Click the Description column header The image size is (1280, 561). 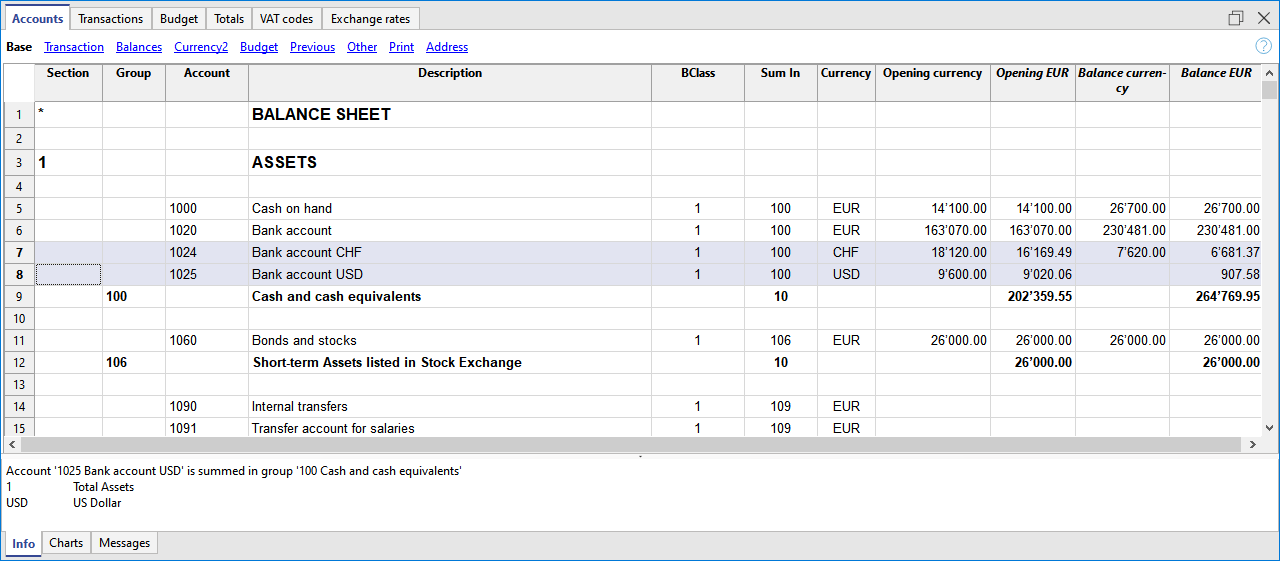450,73
